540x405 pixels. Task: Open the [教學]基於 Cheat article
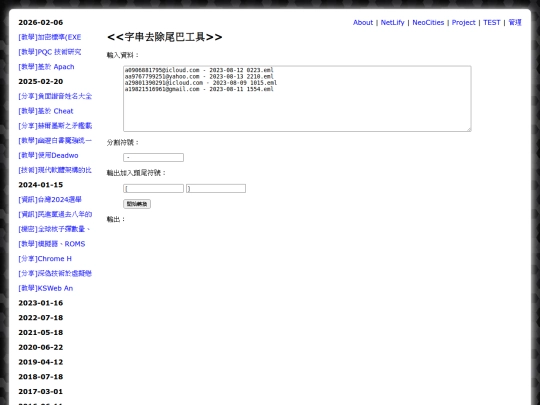tap(46, 111)
